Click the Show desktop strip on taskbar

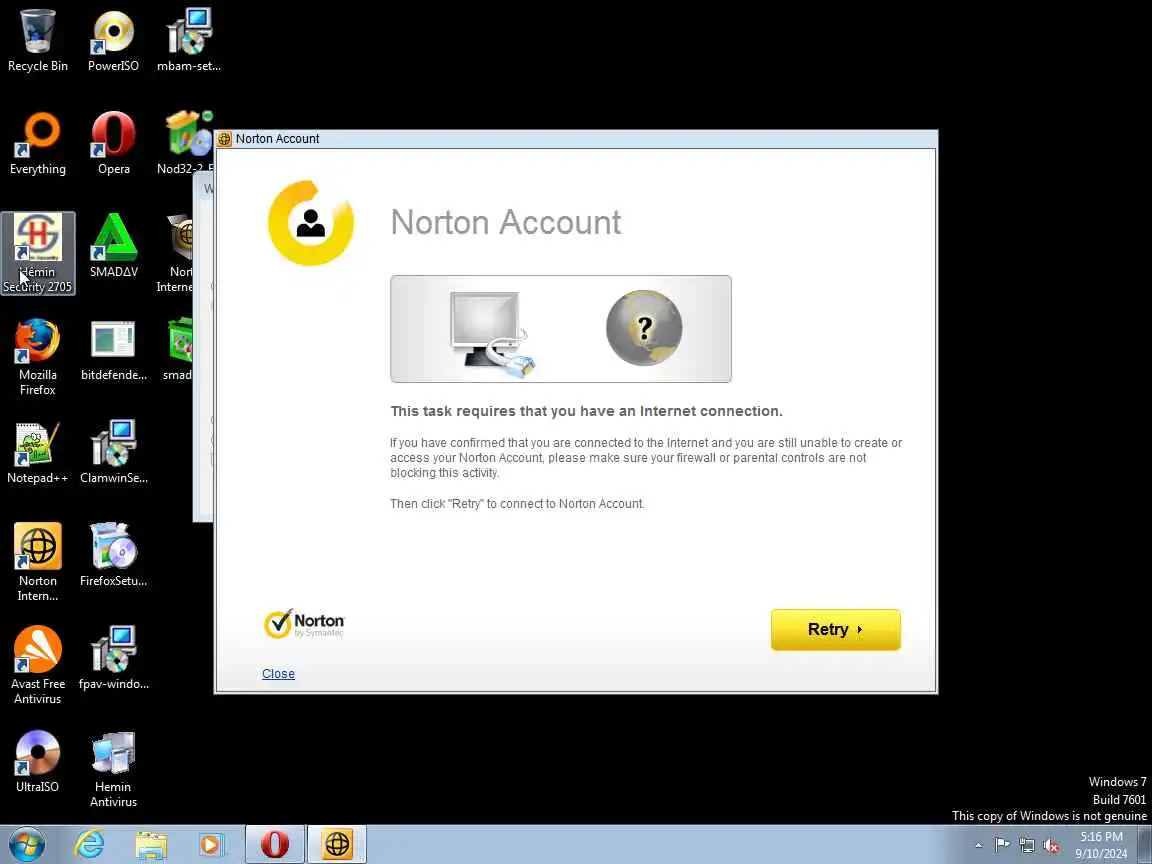click(1145, 844)
